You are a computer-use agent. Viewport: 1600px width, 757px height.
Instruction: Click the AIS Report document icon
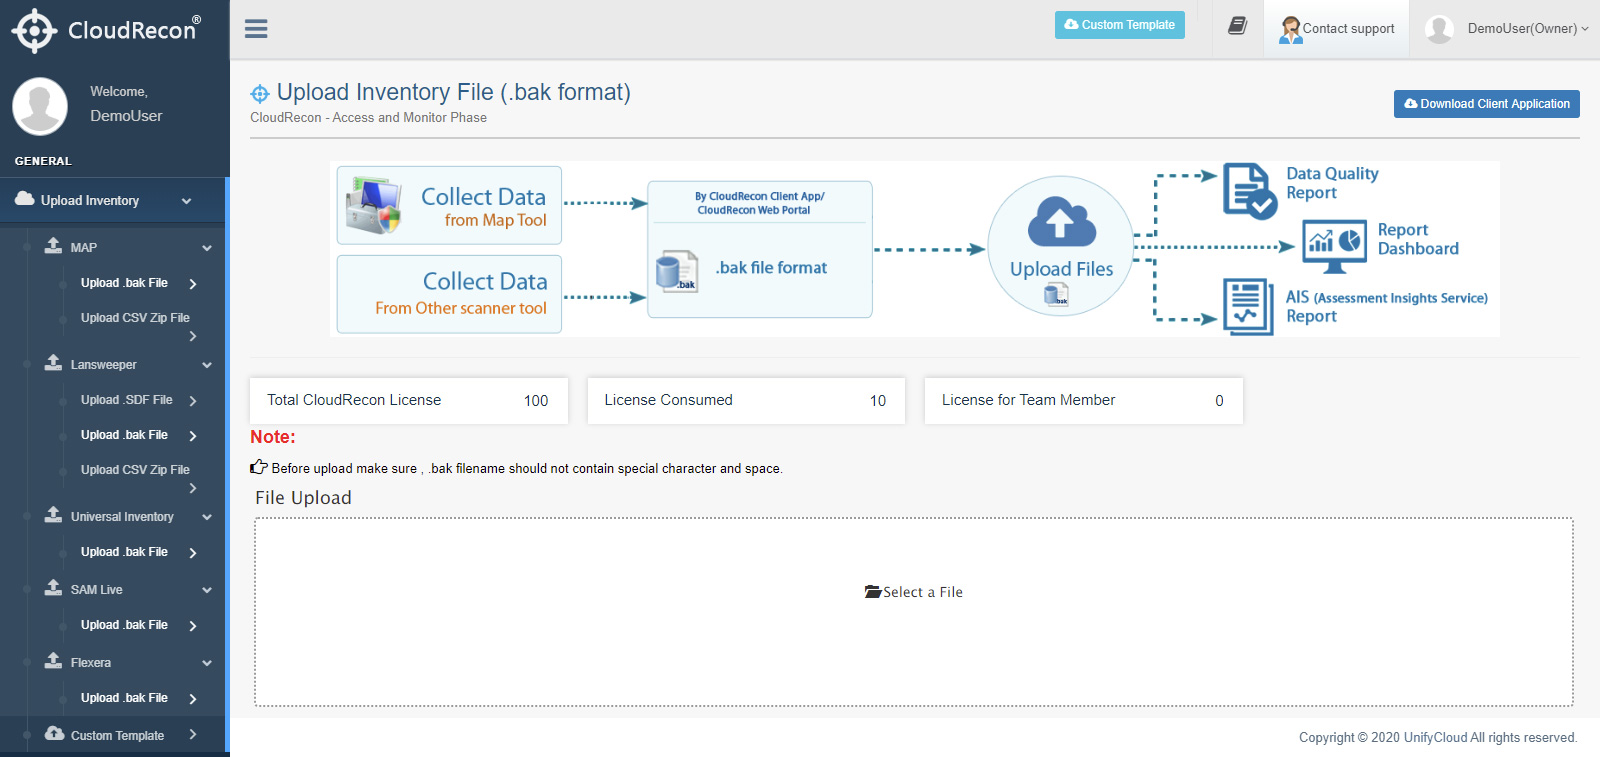click(1248, 306)
